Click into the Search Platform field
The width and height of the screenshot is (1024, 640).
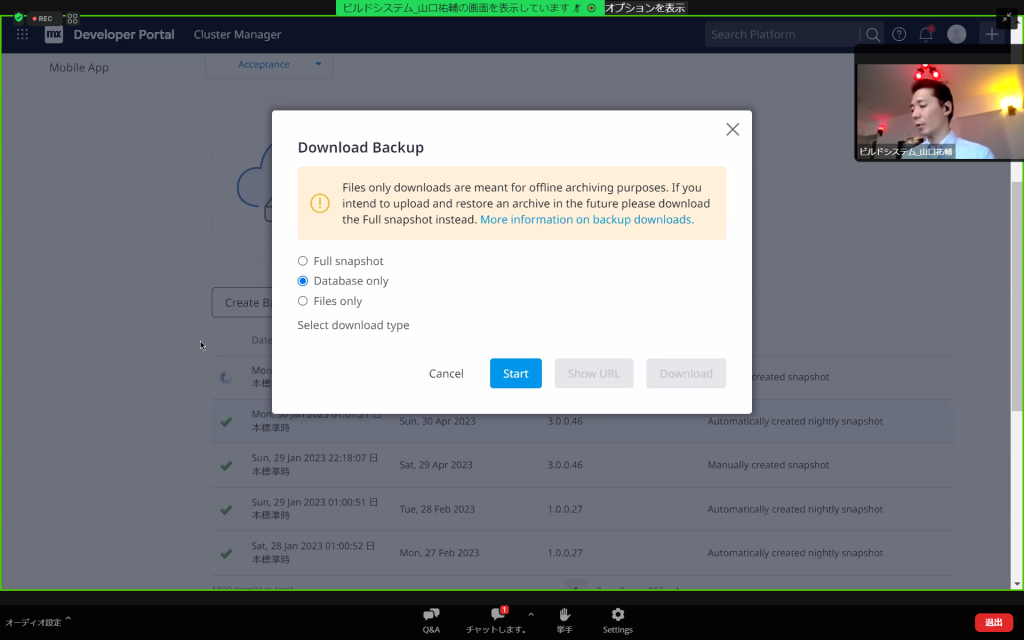(782, 34)
